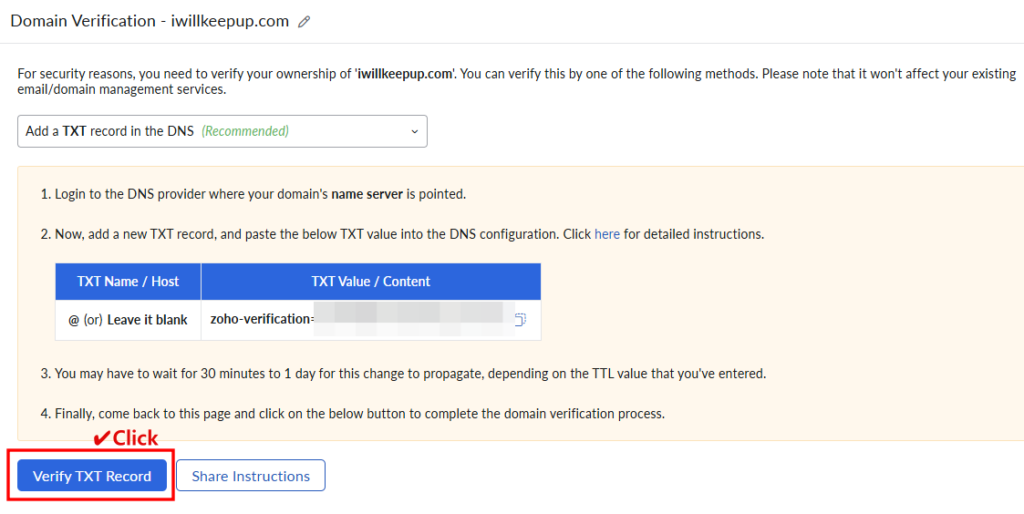Click the Share Instructions button

[250, 476]
